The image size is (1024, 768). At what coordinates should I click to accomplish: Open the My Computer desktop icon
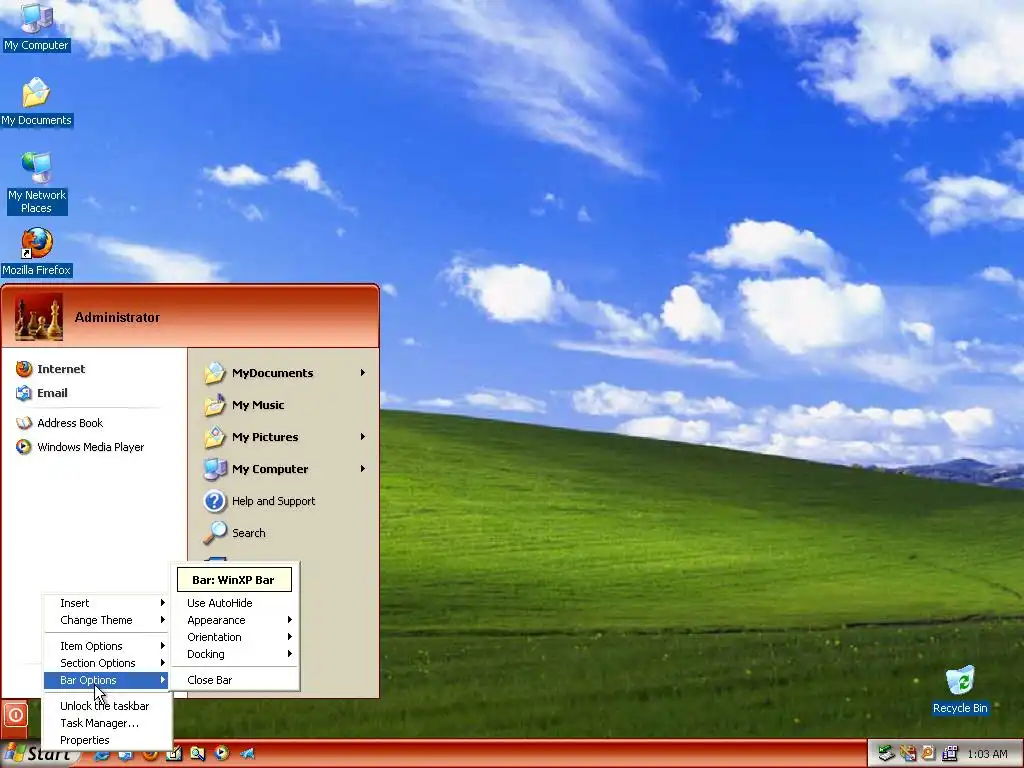[x=36, y=26]
